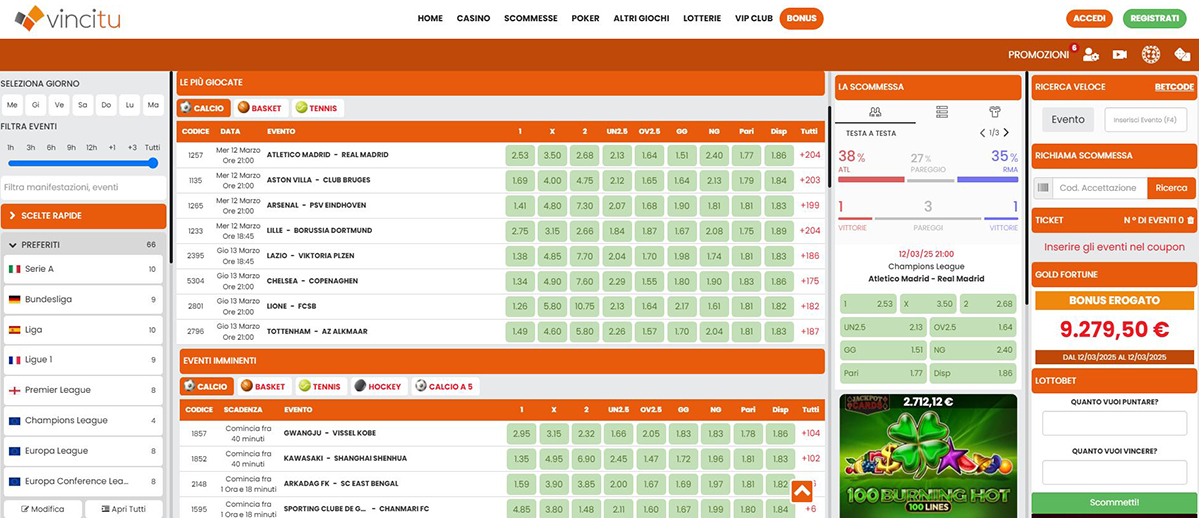
Task: Select the Do day filter
Action: (107, 105)
